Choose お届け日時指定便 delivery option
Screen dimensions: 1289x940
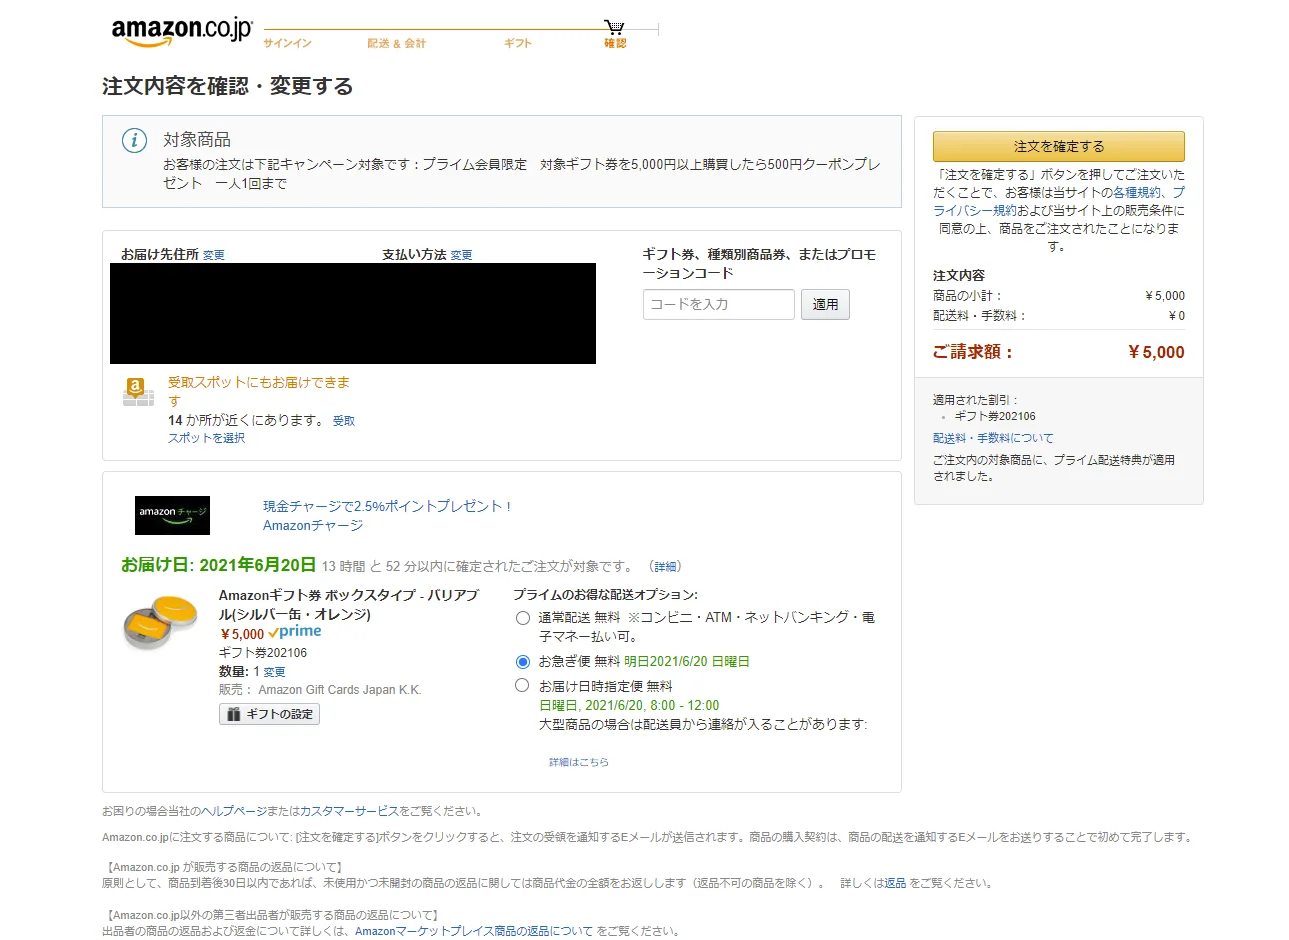pos(522,685)
